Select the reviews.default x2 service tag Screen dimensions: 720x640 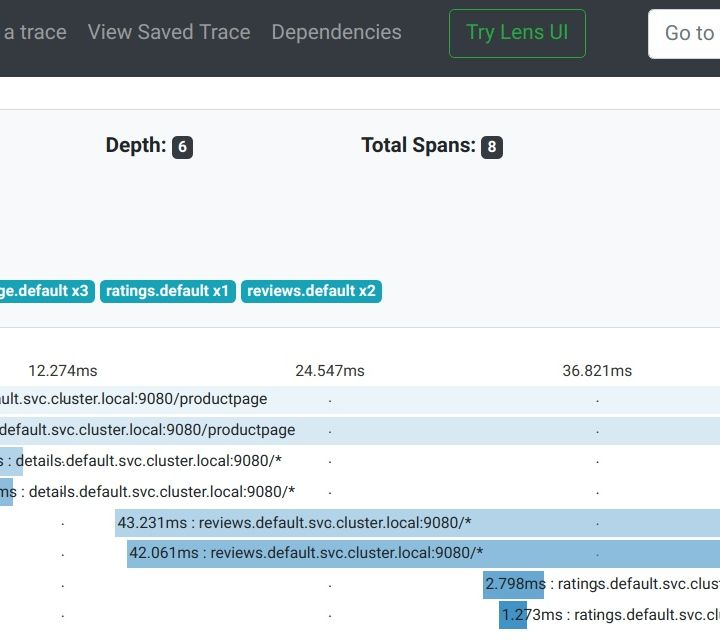pyautogui.click(x=311, y=291)
